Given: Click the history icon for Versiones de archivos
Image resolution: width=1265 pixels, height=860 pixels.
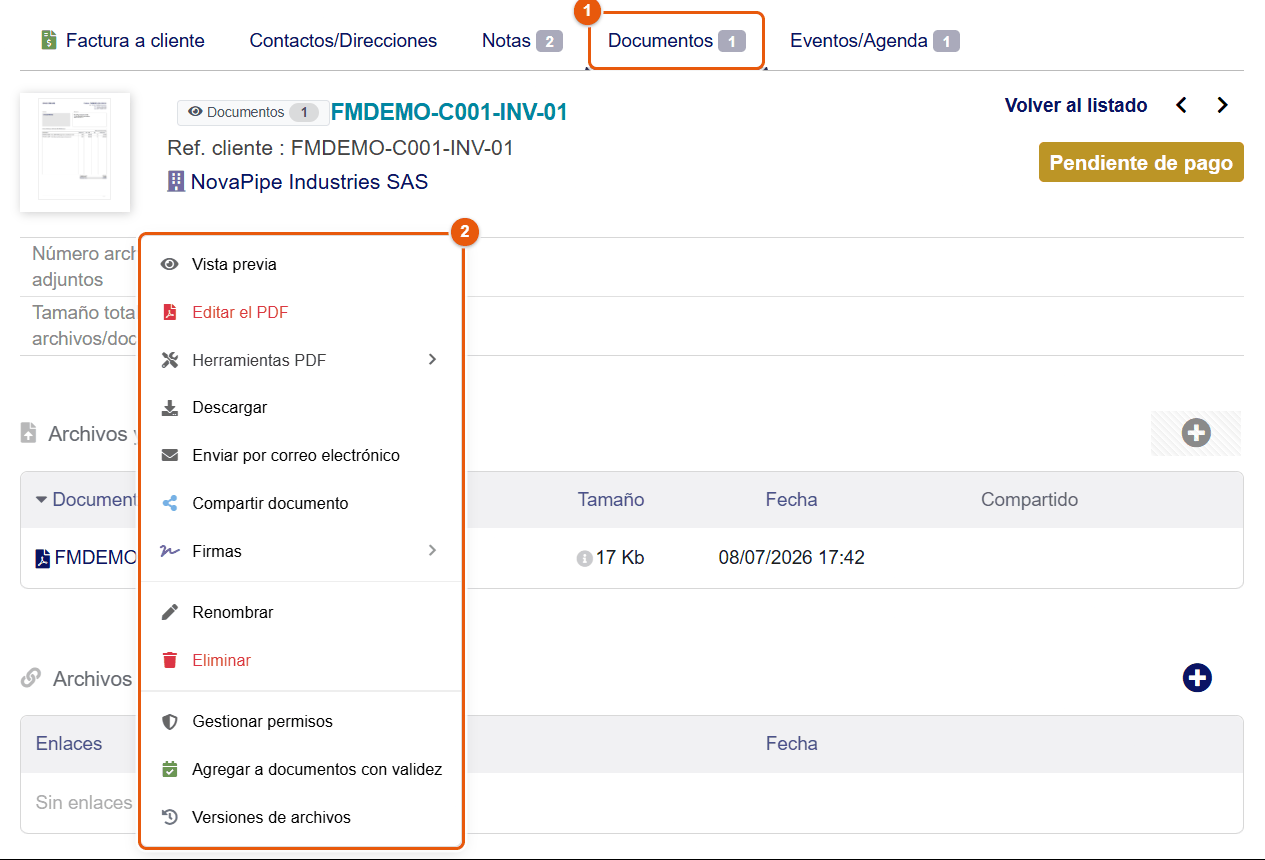Looking at the screenshot, I should pos(170,817).
